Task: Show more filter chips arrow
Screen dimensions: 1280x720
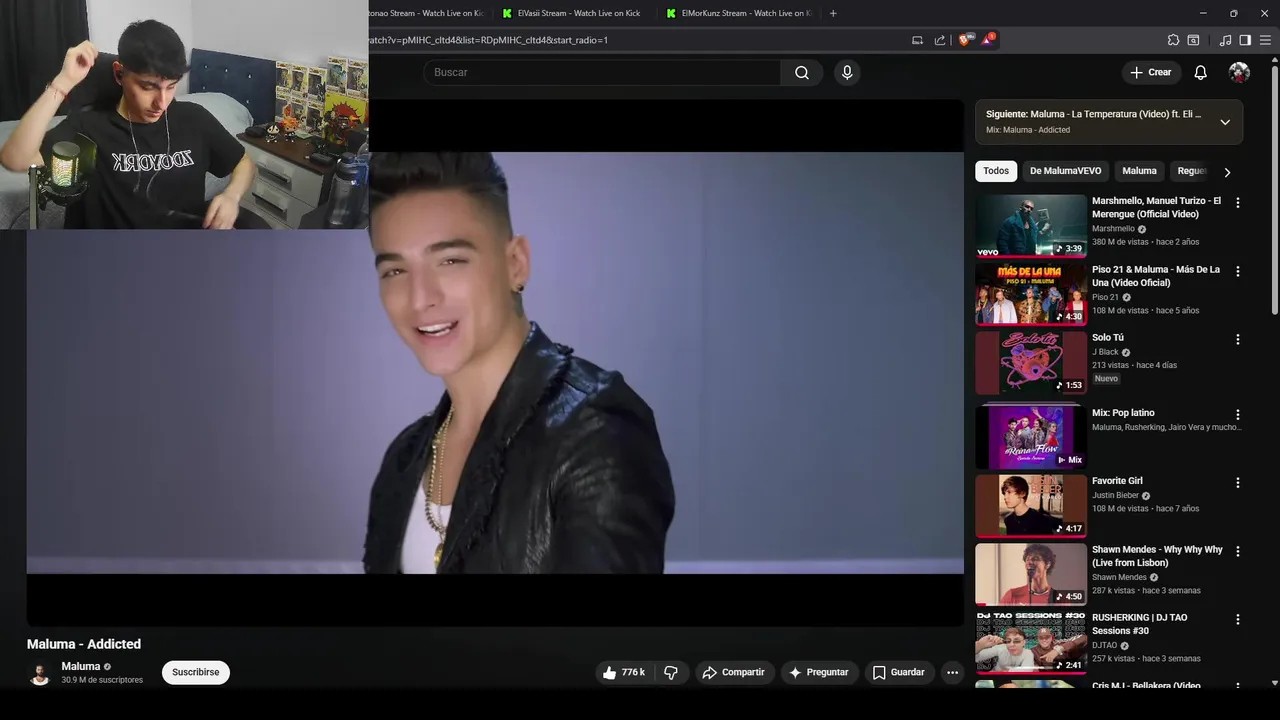Action: (1227, 172)
